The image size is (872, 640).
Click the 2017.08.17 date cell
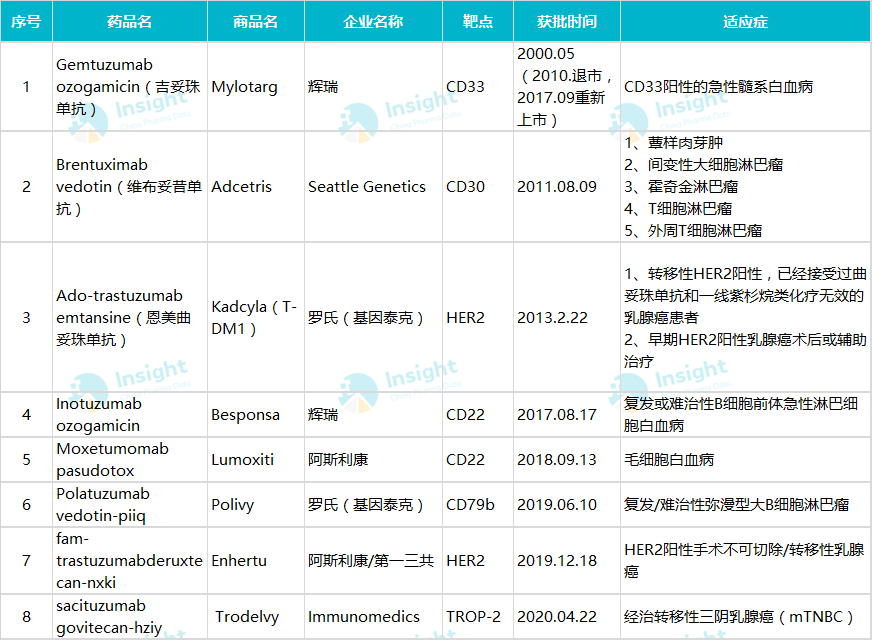(x=567, y=415)
